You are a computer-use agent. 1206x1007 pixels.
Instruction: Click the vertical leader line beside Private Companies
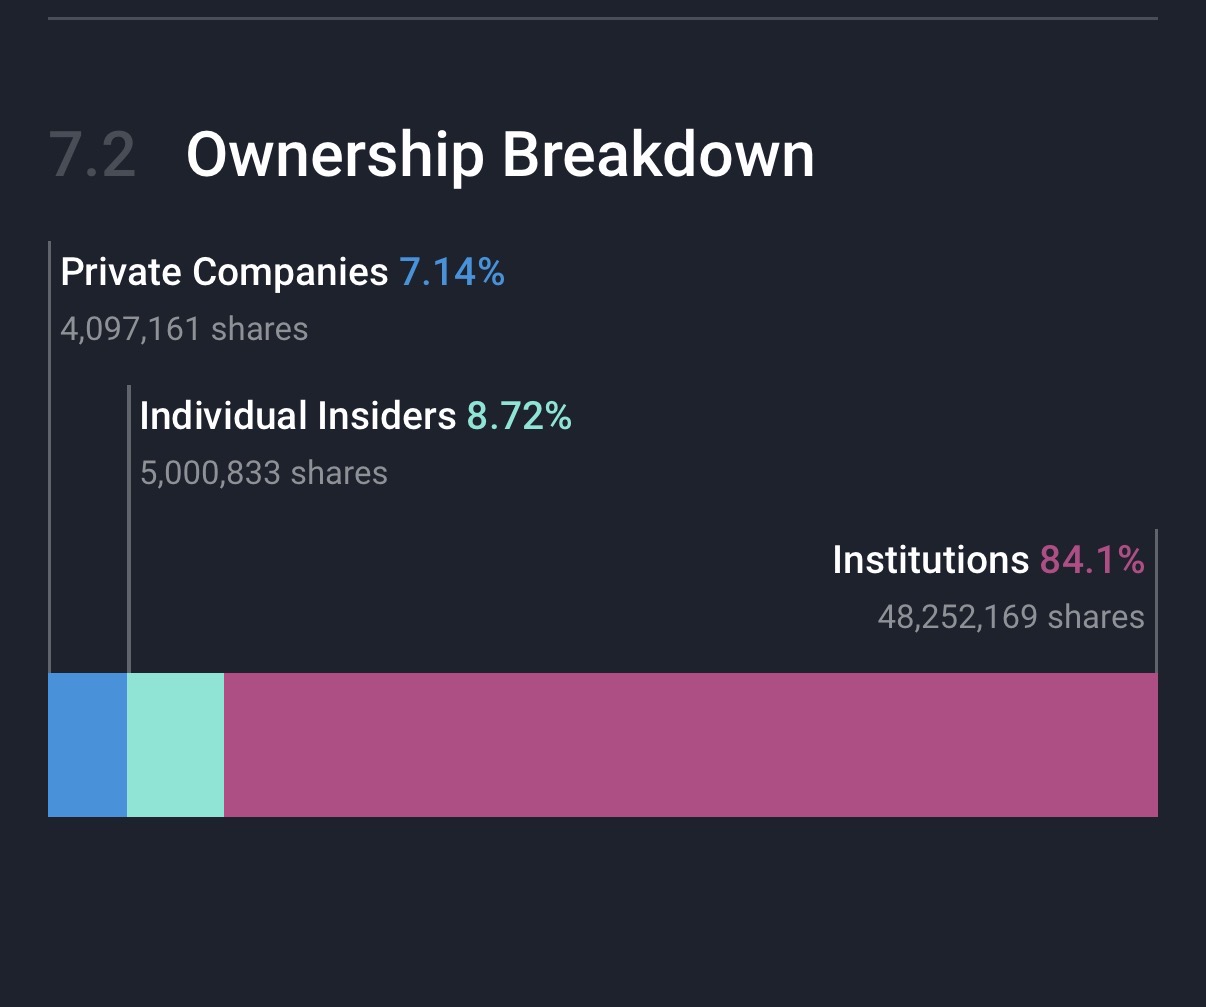(49, 450)
